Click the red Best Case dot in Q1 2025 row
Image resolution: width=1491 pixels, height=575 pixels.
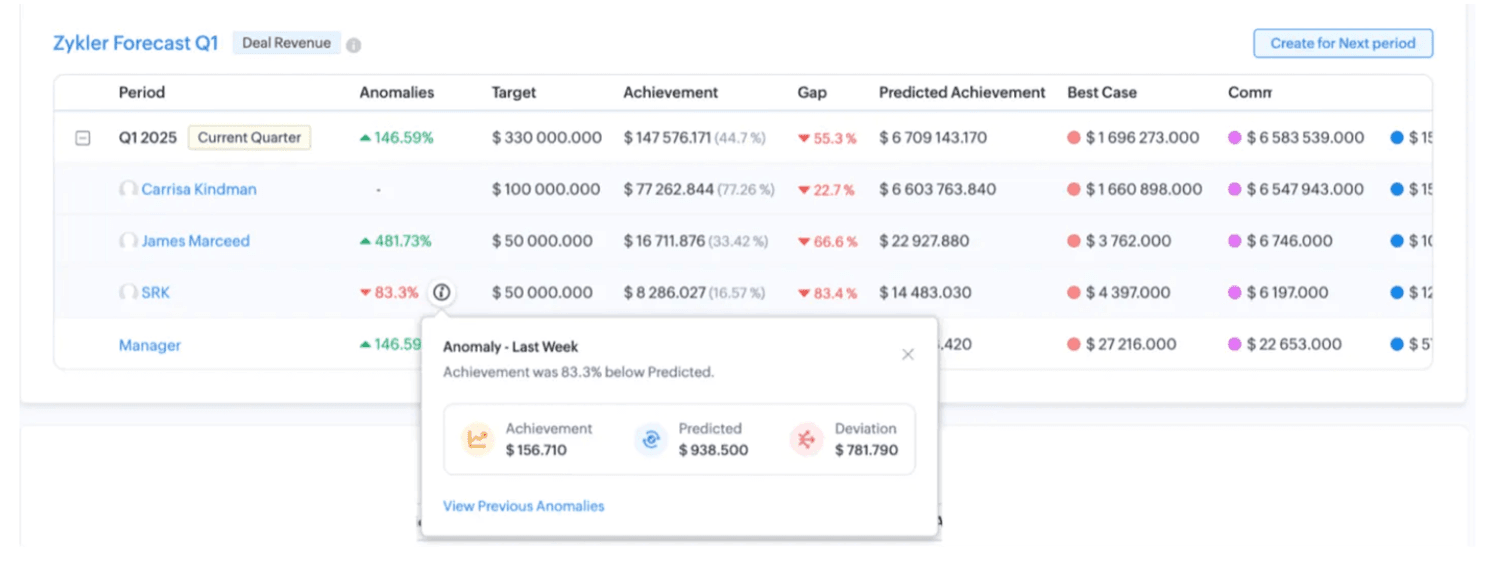click(x=1074, y=138)
